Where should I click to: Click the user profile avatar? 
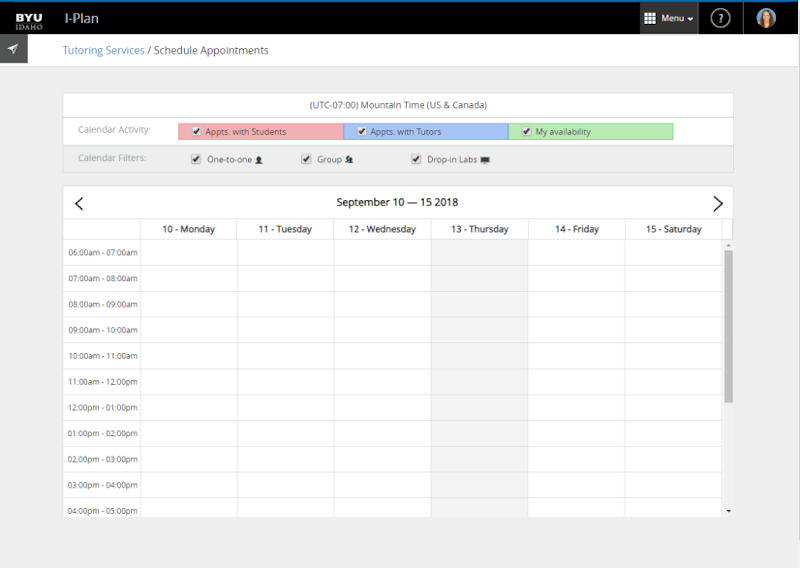point(766,19)
